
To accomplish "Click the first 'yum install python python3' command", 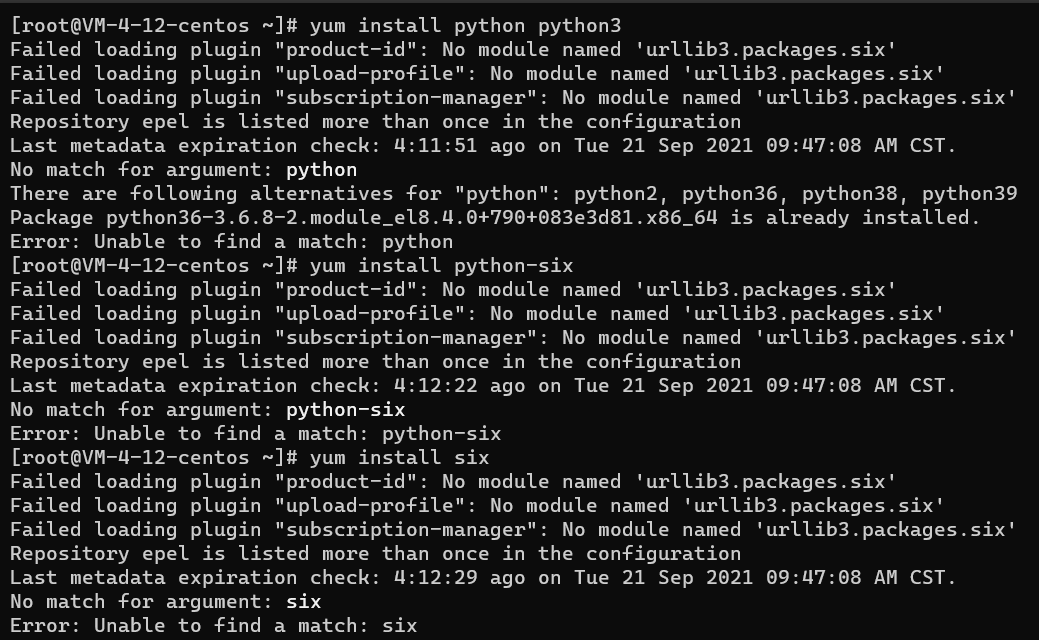I will [x=465, y=26].
